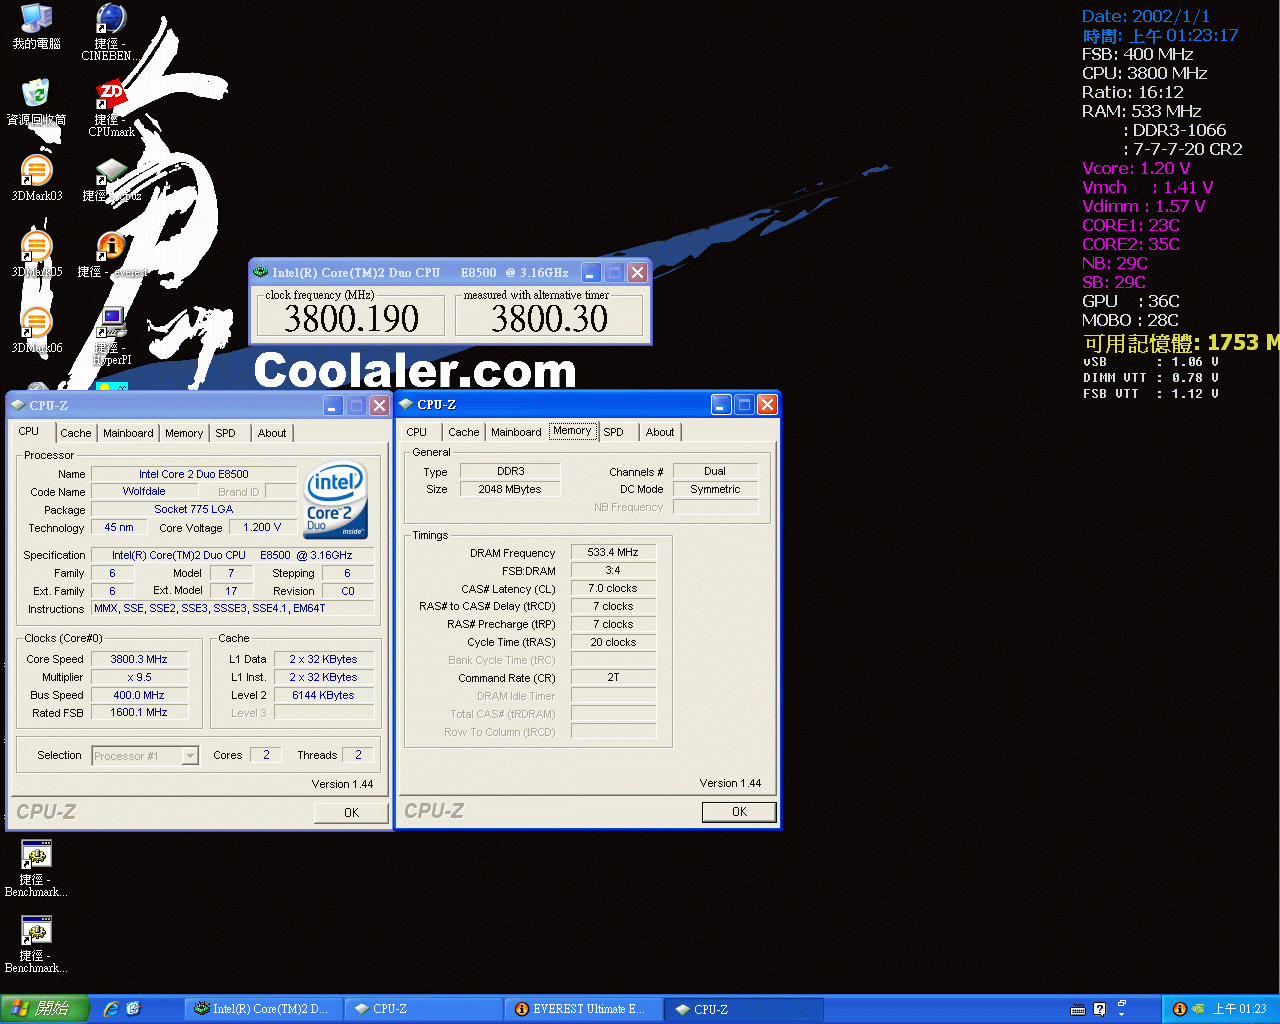This screenshot has height=1024, width=1280.
Task: Switch to Cache tab in left CPU-Z window
Action: click(76, 433)
